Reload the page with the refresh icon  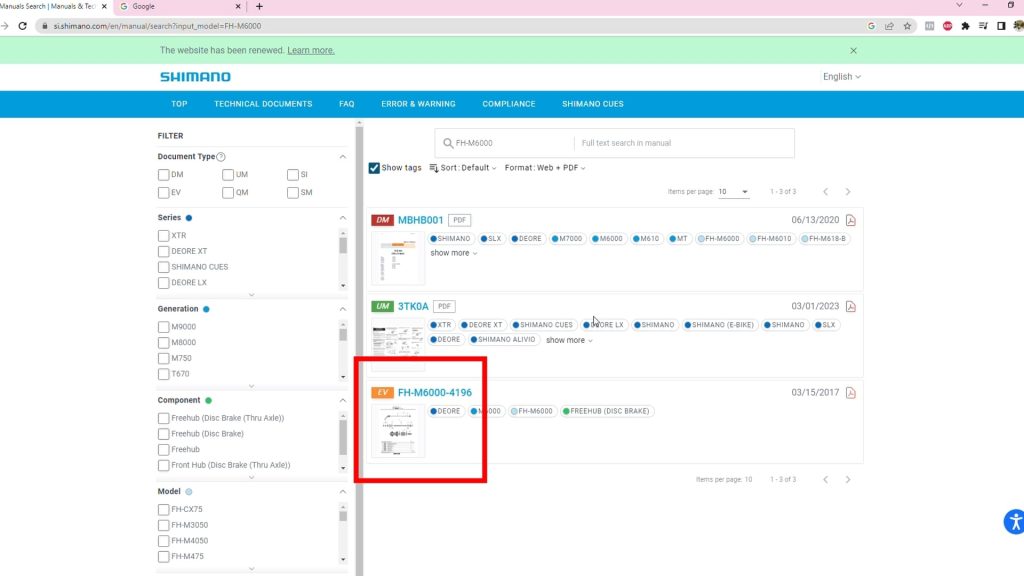22,26
